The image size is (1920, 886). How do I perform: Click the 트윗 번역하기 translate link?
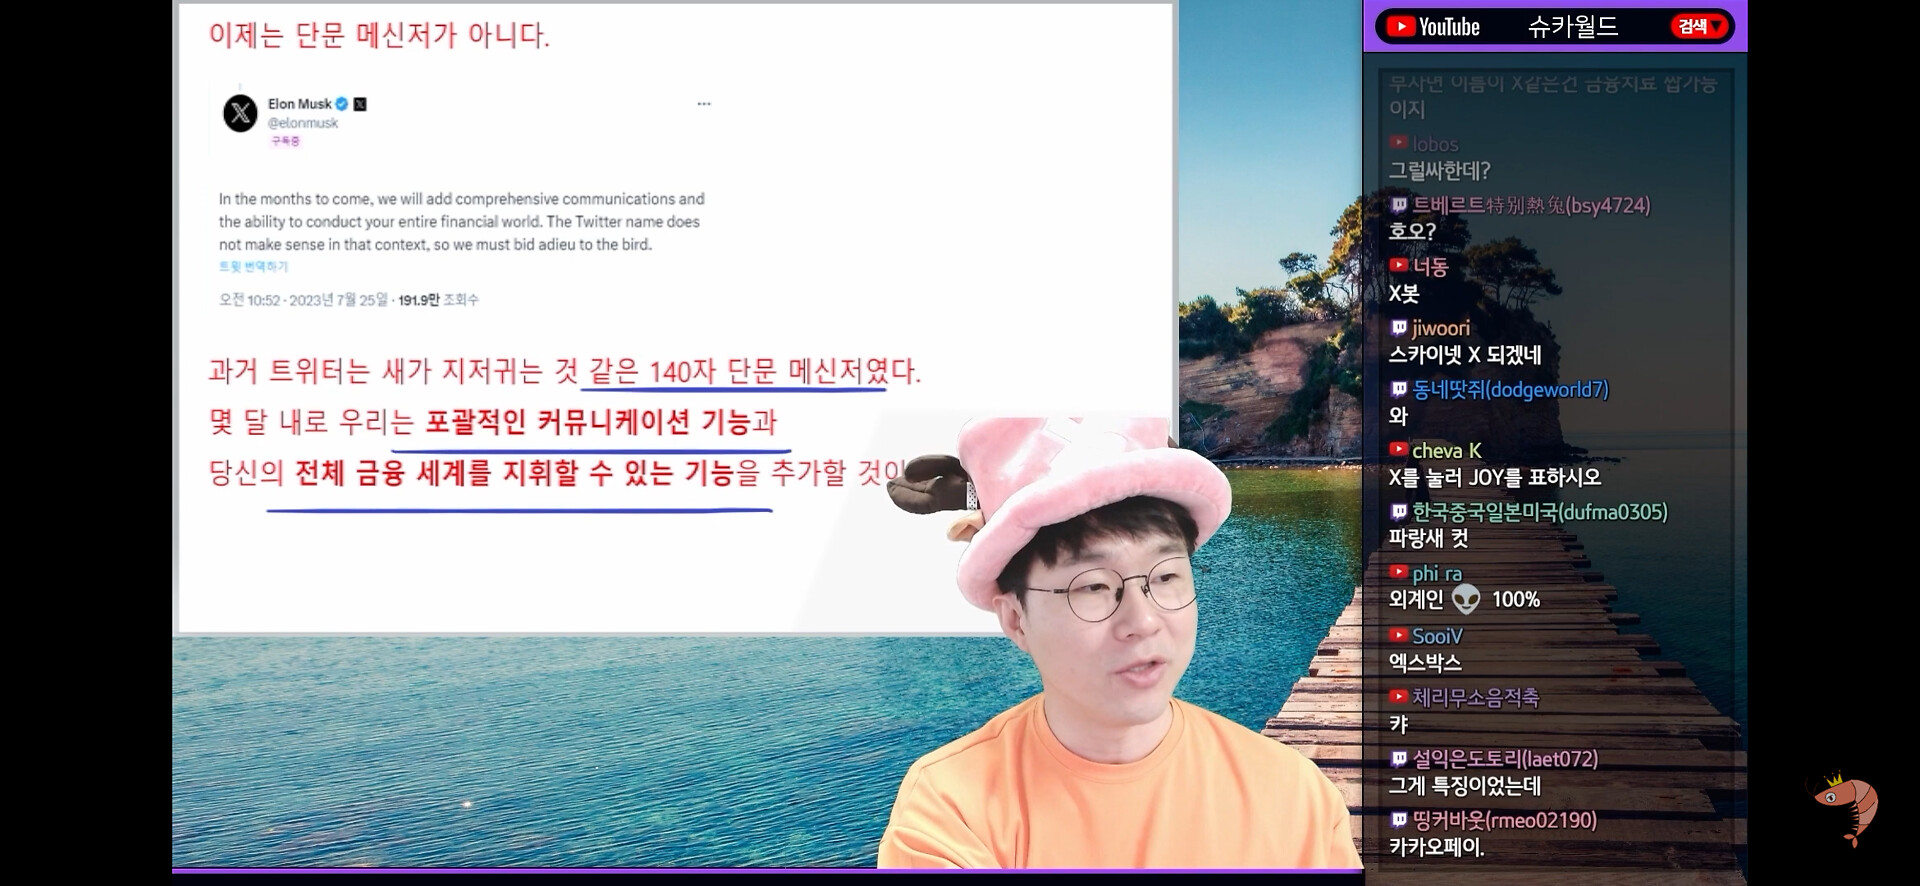pyautogui.click(x=253, y=267)
